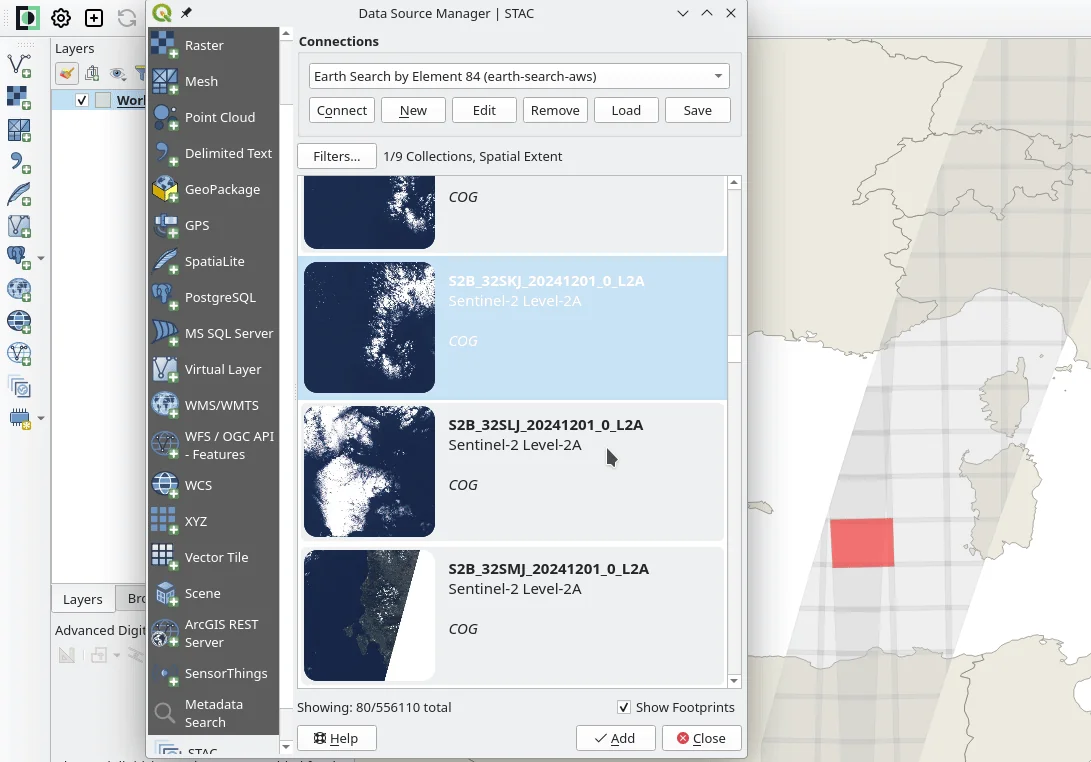
Task: Expand dropdown arrow beside PostGIS toolbar icon
Action: pos(41,259)
